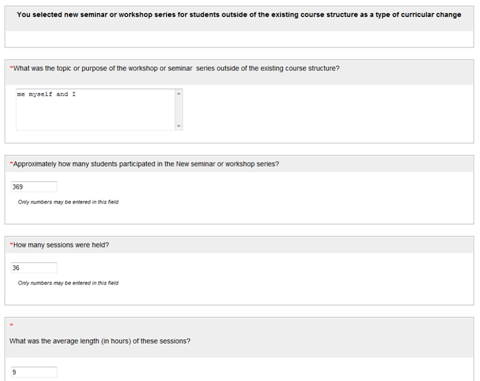
Task: Click the empty white strip beneath the heading banner
Action: pos(239,39)
